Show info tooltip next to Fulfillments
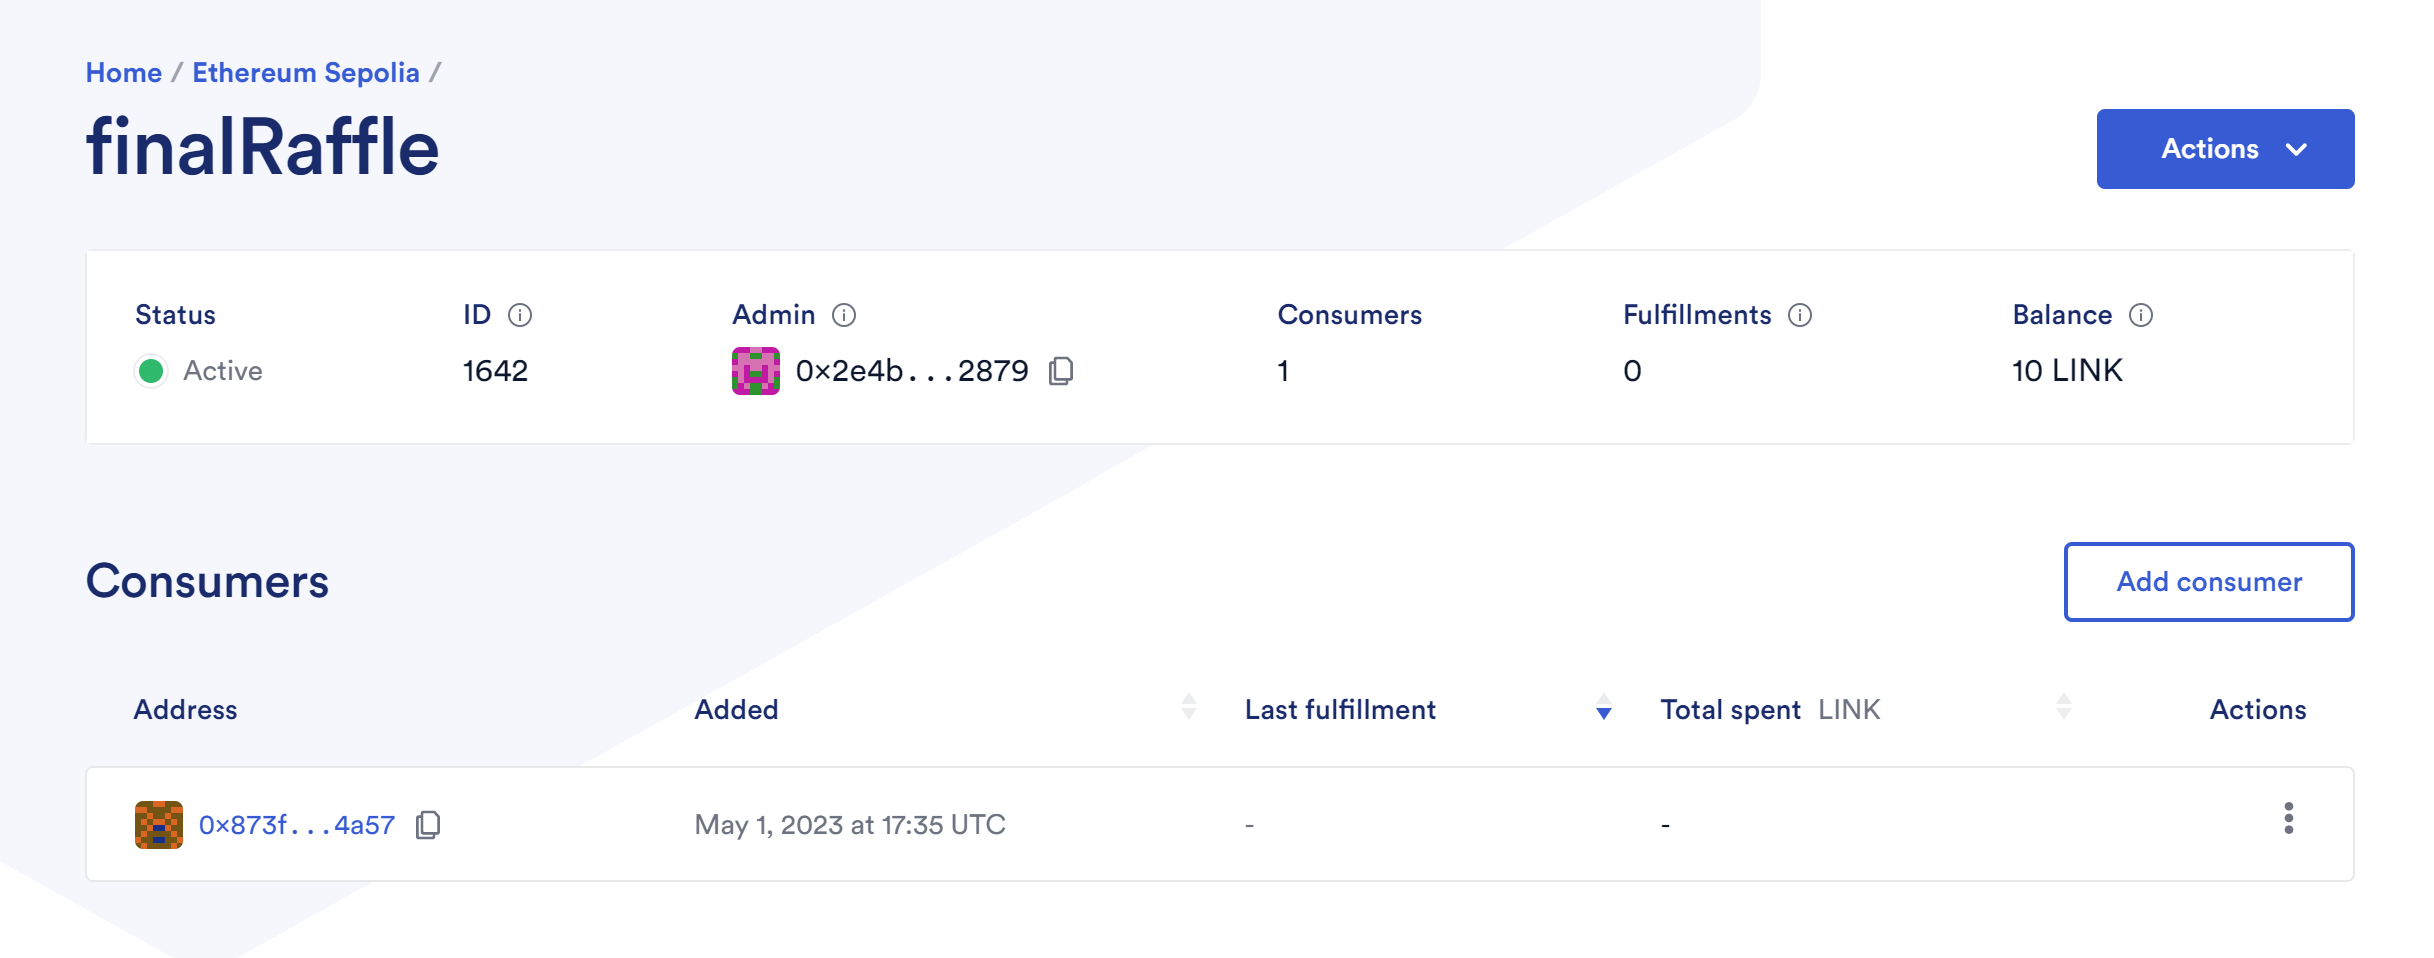 (x=1800, y=315)
